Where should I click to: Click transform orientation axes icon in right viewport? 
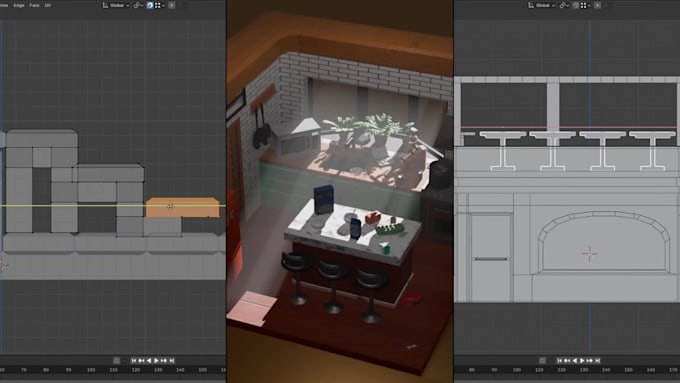(531, 5)
